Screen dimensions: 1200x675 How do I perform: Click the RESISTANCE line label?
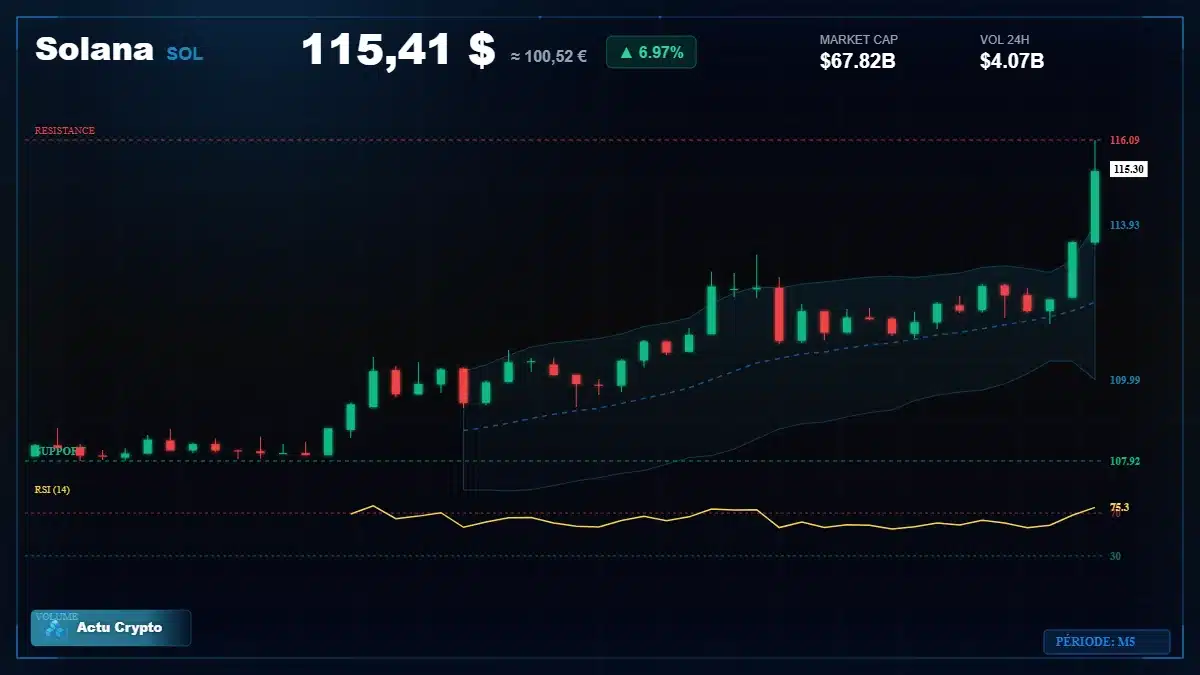tap(65, 130)
